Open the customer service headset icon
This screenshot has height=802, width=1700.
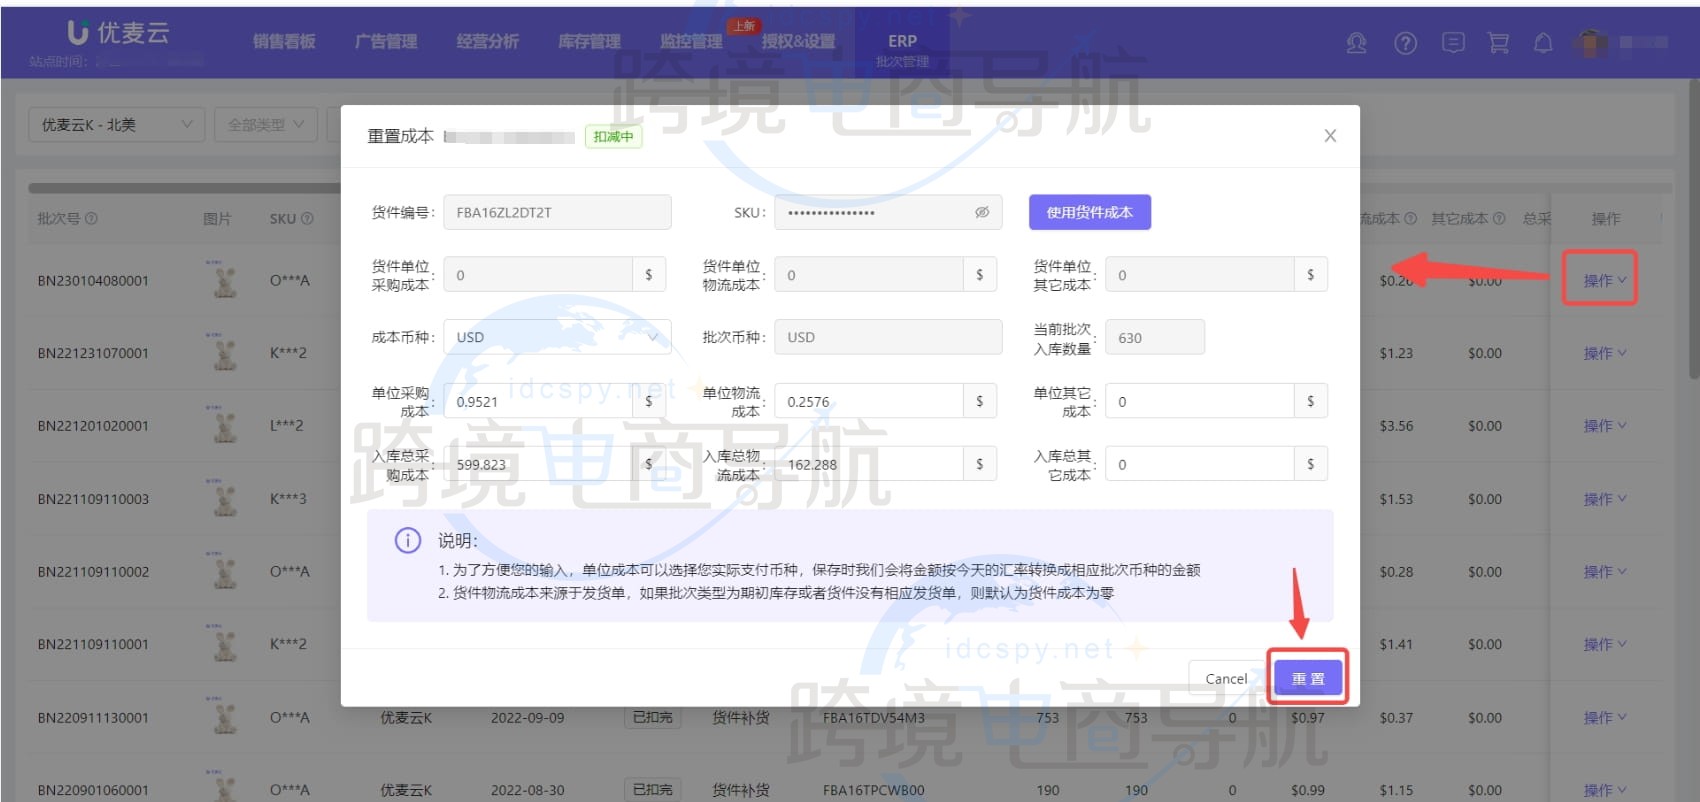(x=1356, y=43)
